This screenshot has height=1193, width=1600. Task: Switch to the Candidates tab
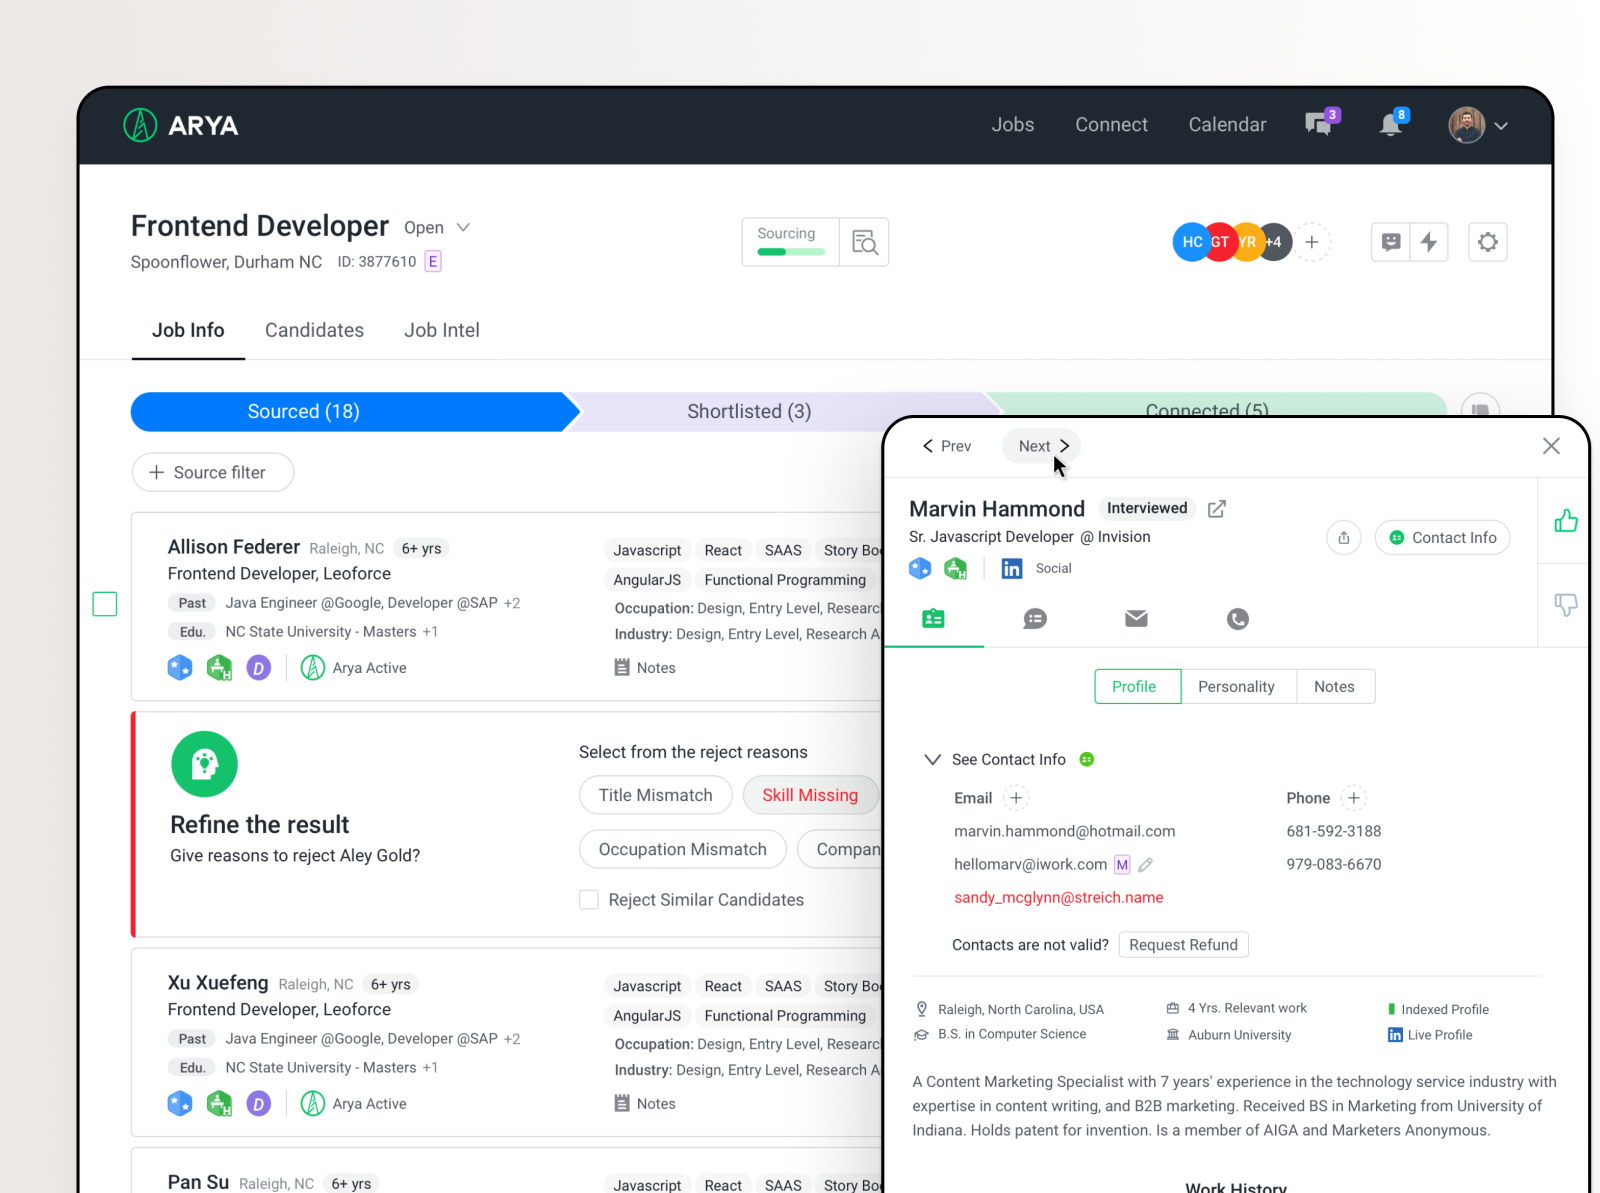pos(314,330)
